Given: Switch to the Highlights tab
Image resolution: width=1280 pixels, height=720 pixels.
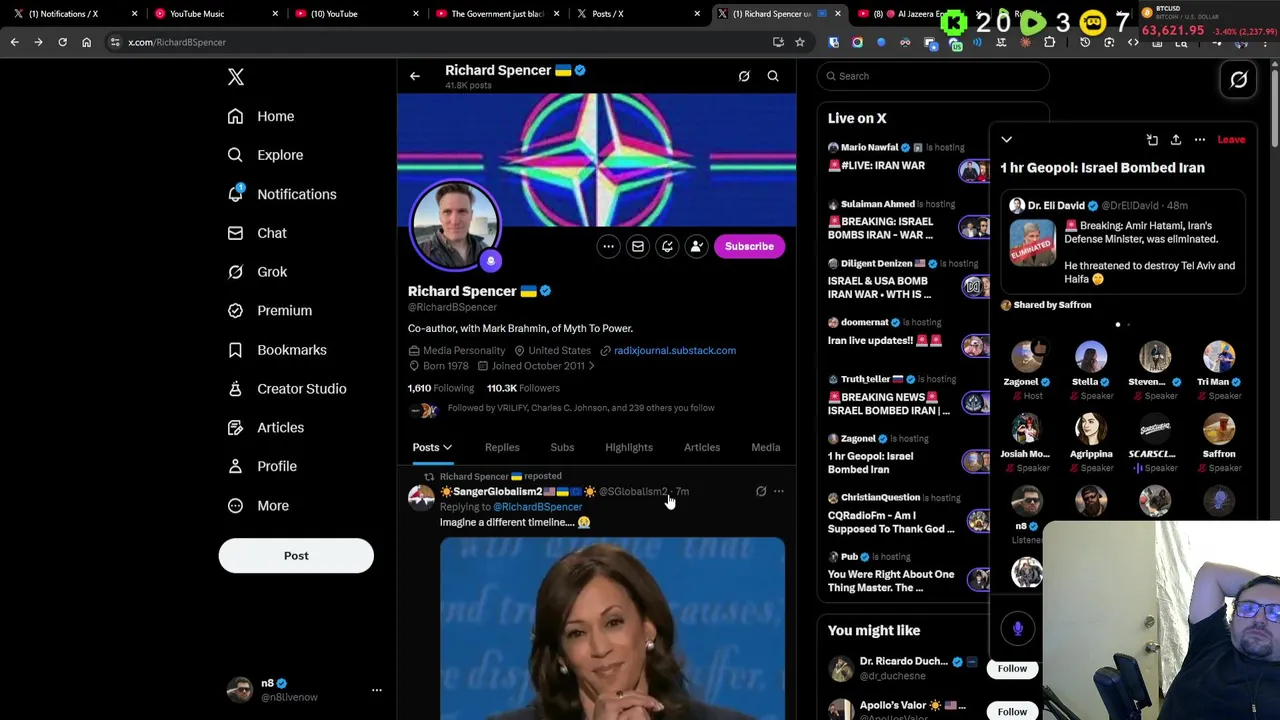Looking at the screenshot, I should 629,448.
